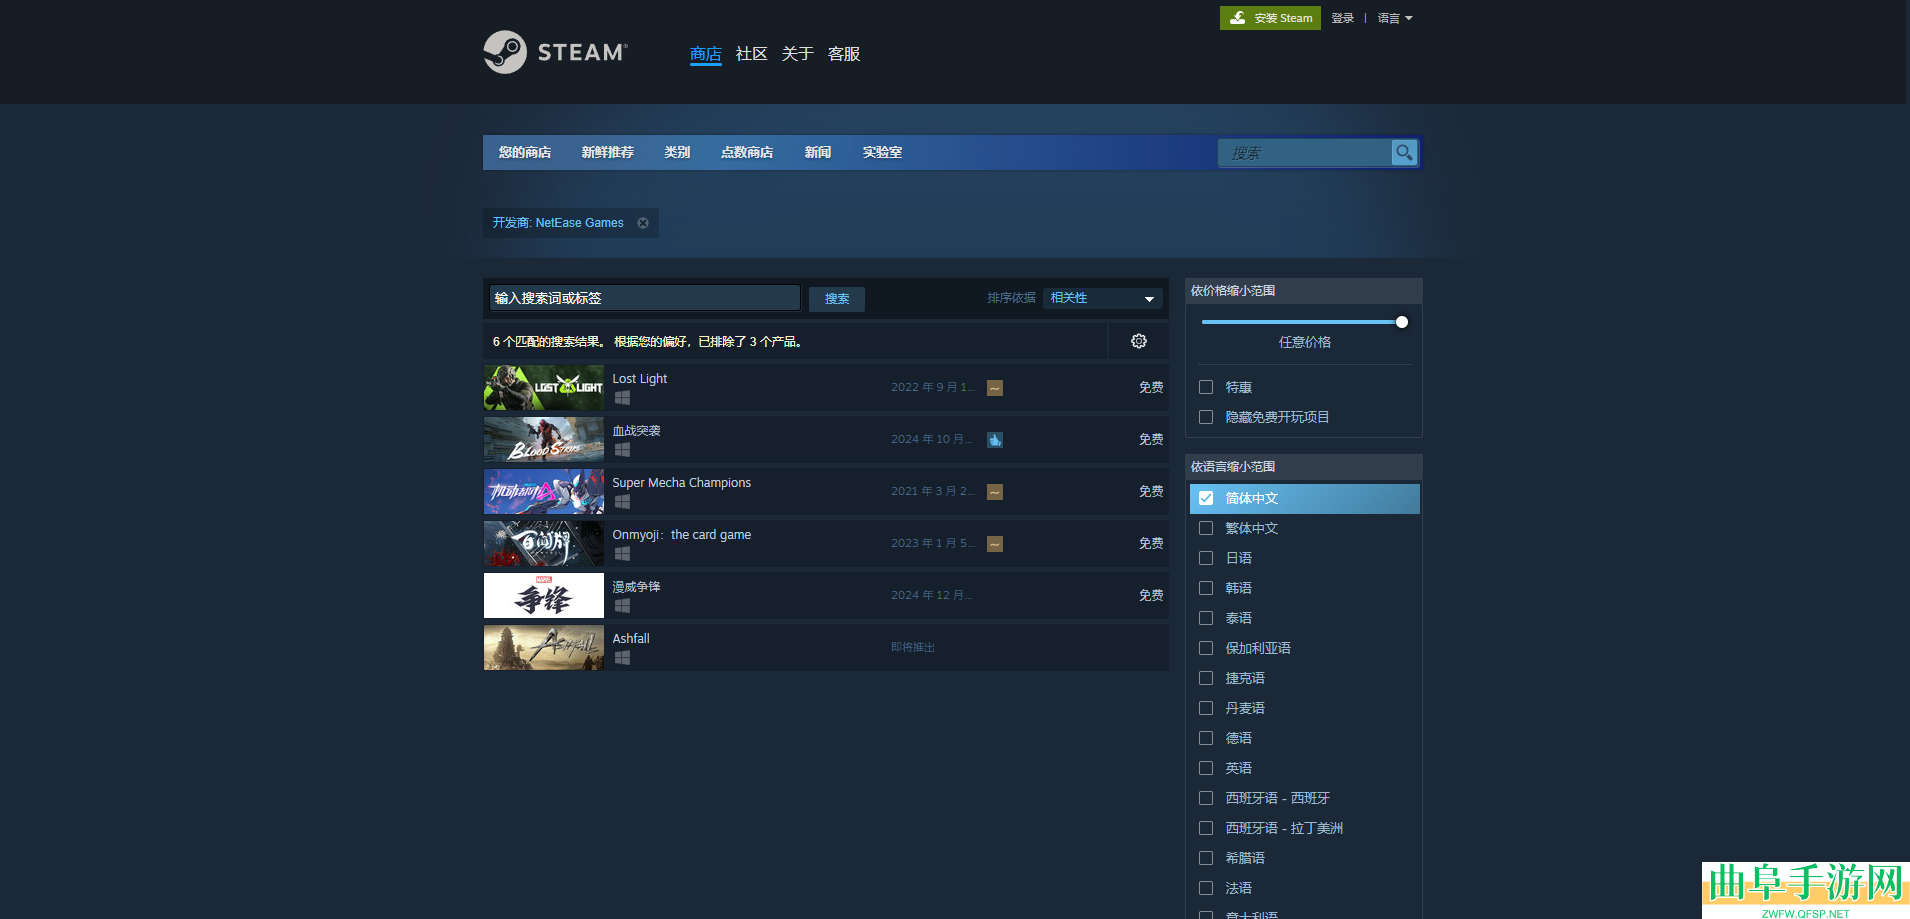
Task: Enable the 特惠 special offers checkbox
Action: (1206, 387)
